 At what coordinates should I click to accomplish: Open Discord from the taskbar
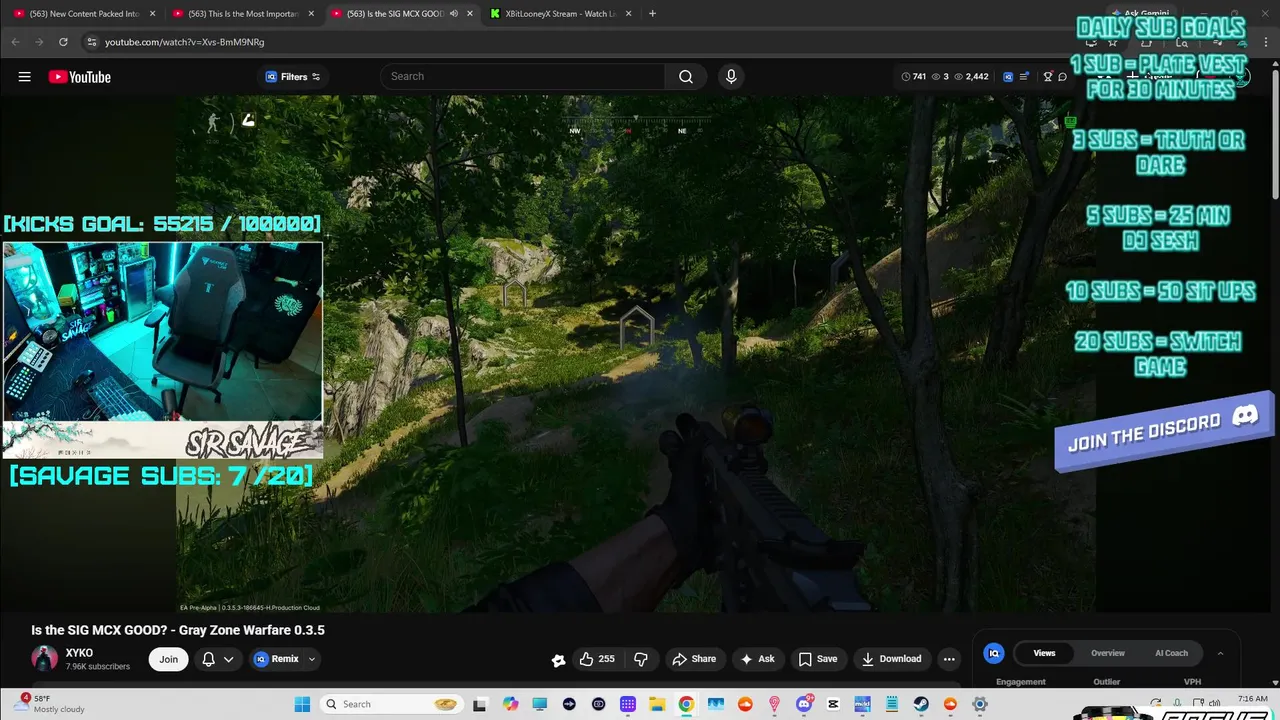pos(804,704)
